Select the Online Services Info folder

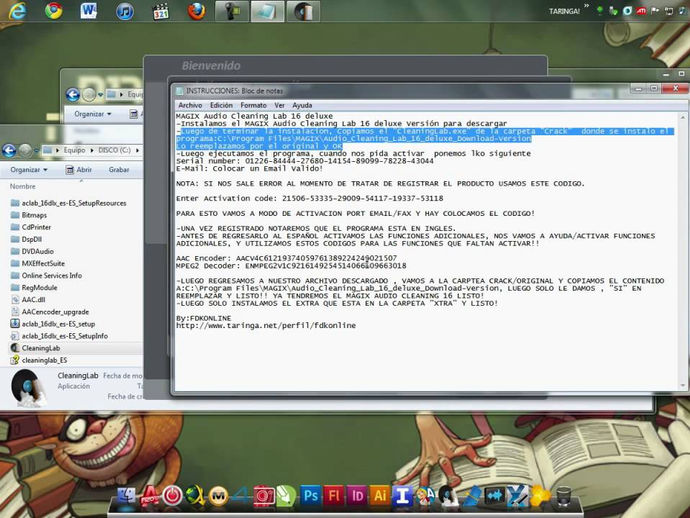(x=46, y=276)
